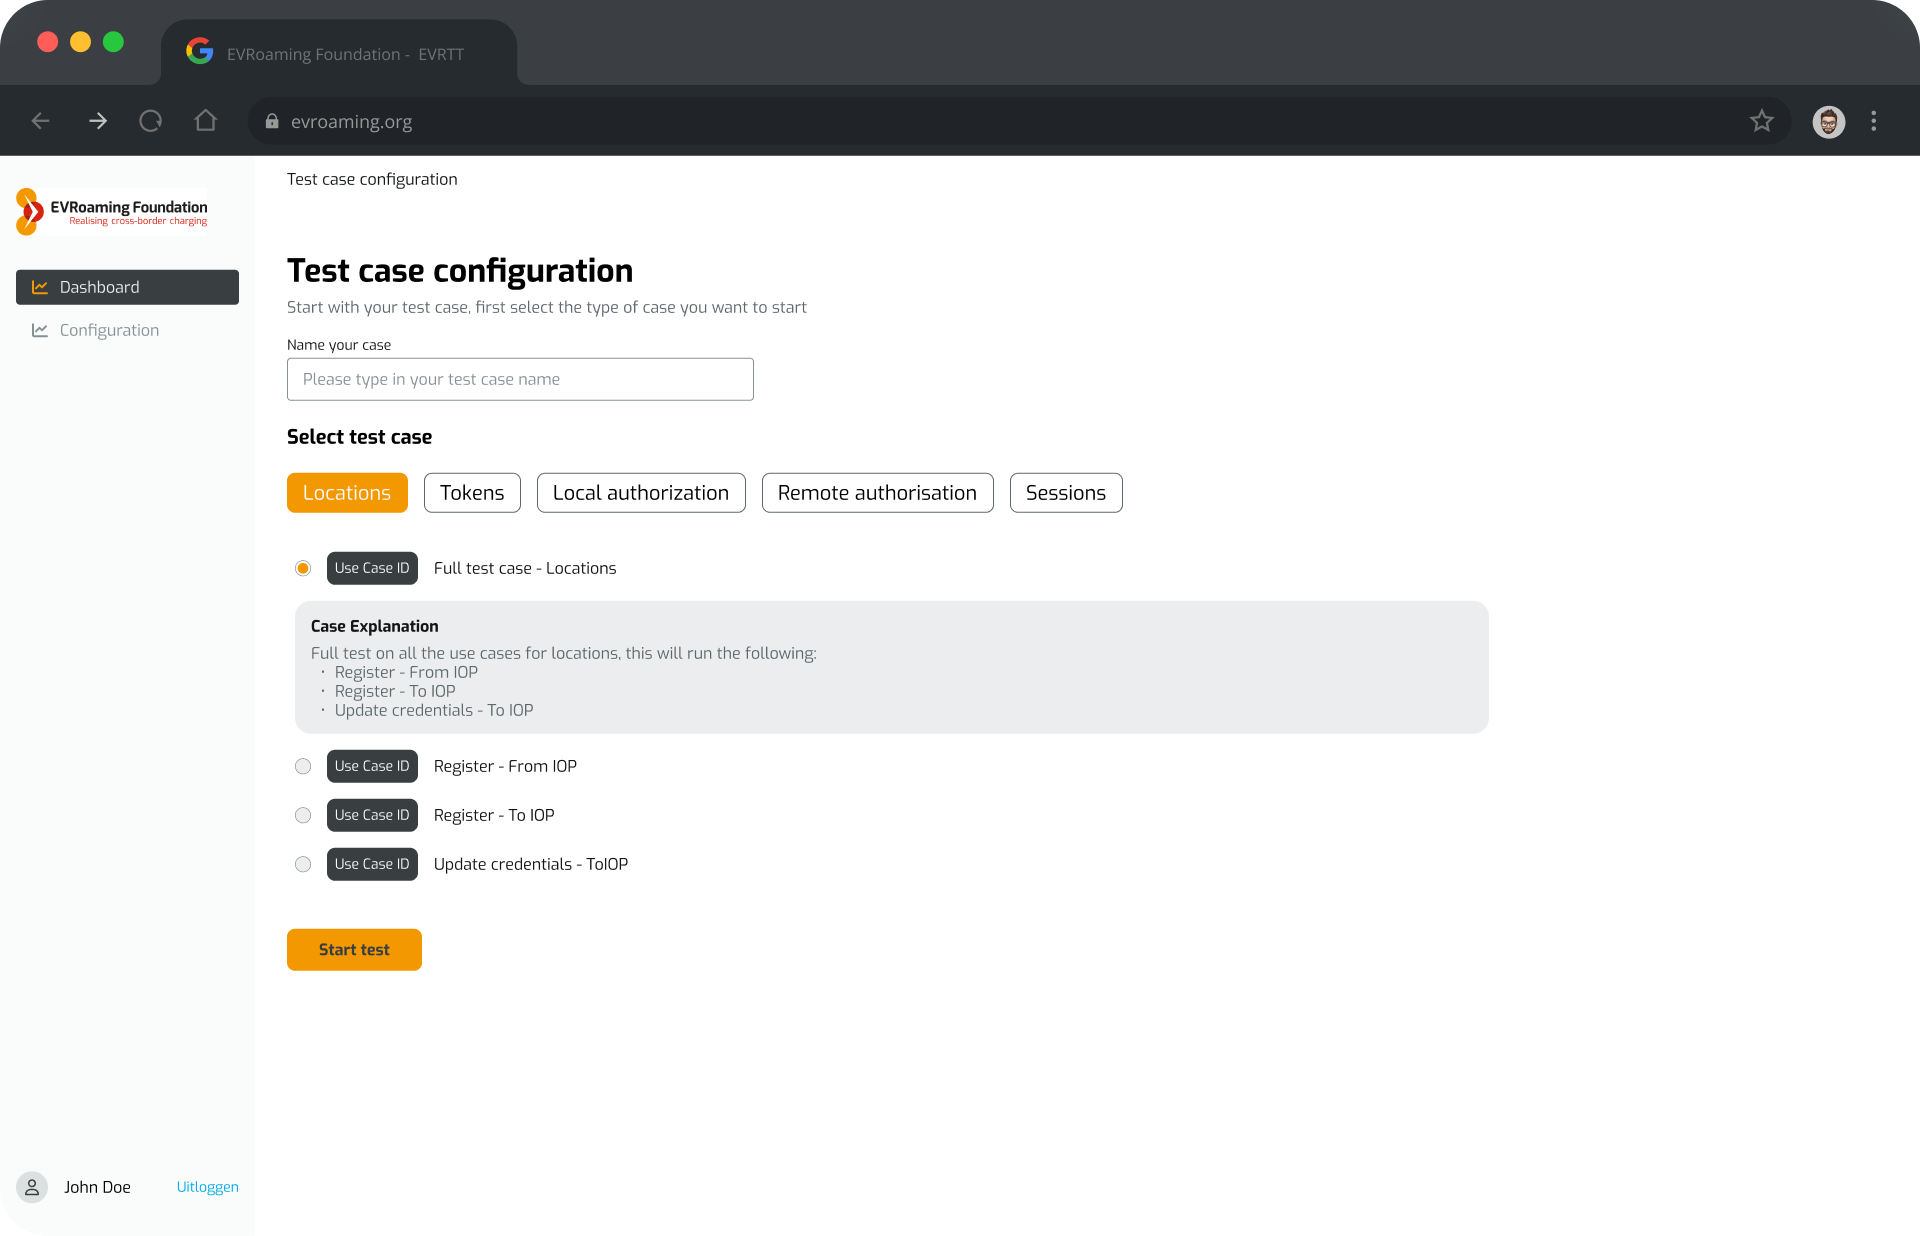
Task: Click the browser home icon
Action: (205, 120)
